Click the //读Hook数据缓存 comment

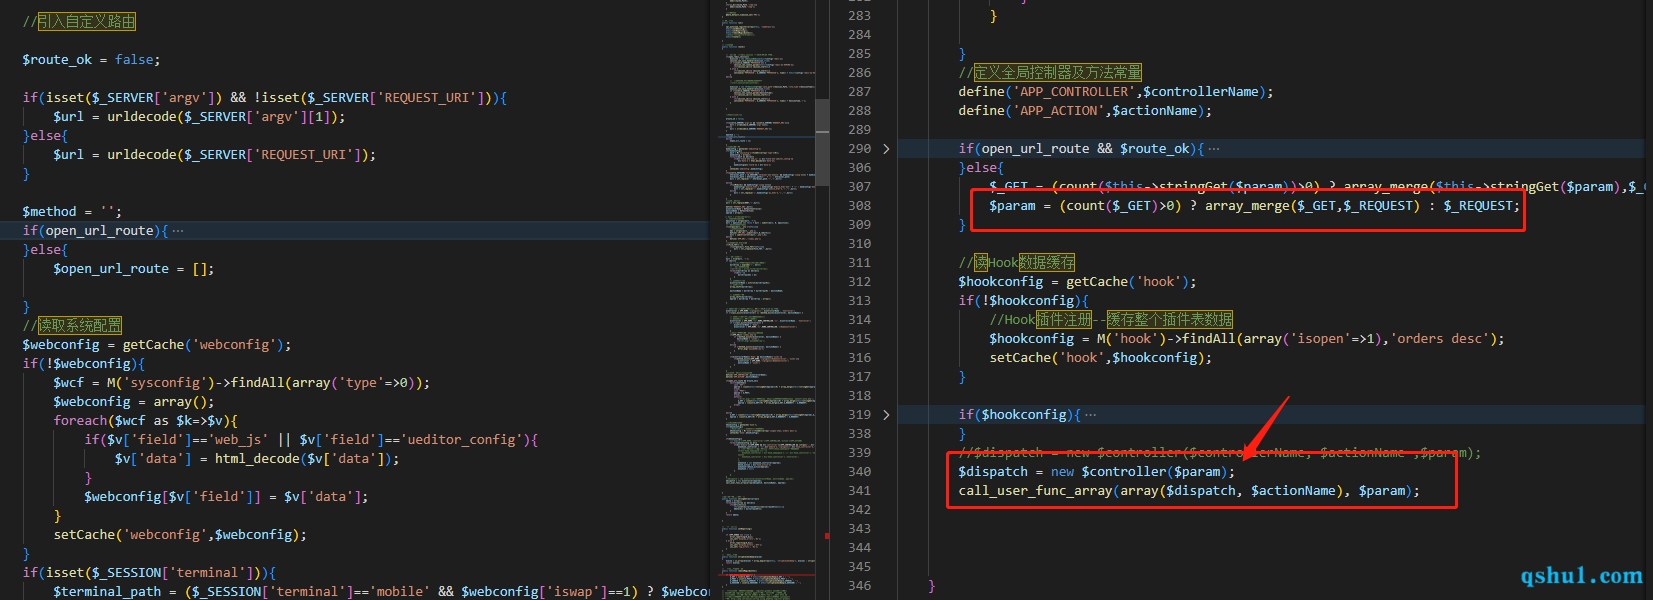(1016, 263)
